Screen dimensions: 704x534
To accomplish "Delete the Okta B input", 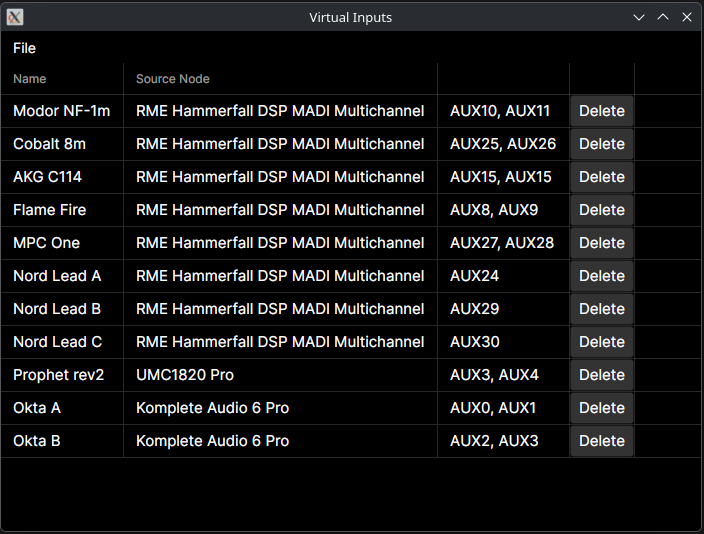I will 602,441.
